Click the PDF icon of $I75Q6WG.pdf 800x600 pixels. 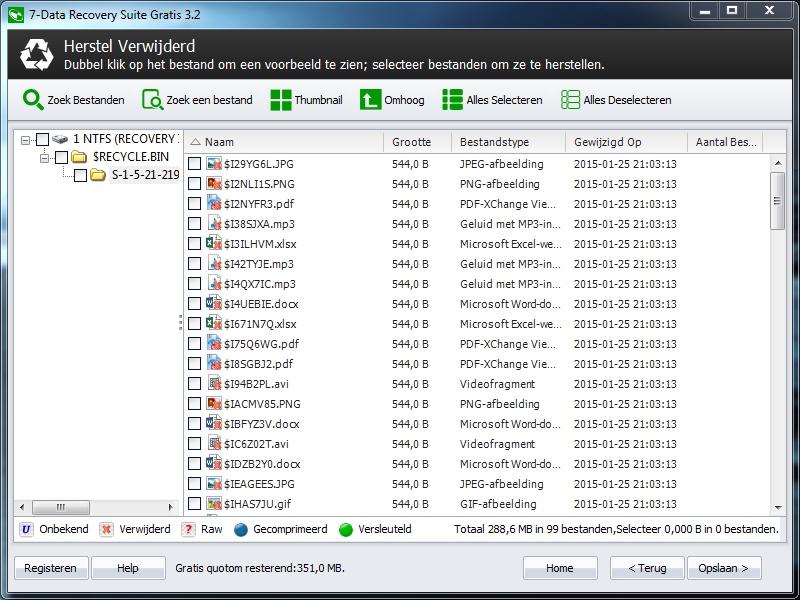(x=214, y=343)
